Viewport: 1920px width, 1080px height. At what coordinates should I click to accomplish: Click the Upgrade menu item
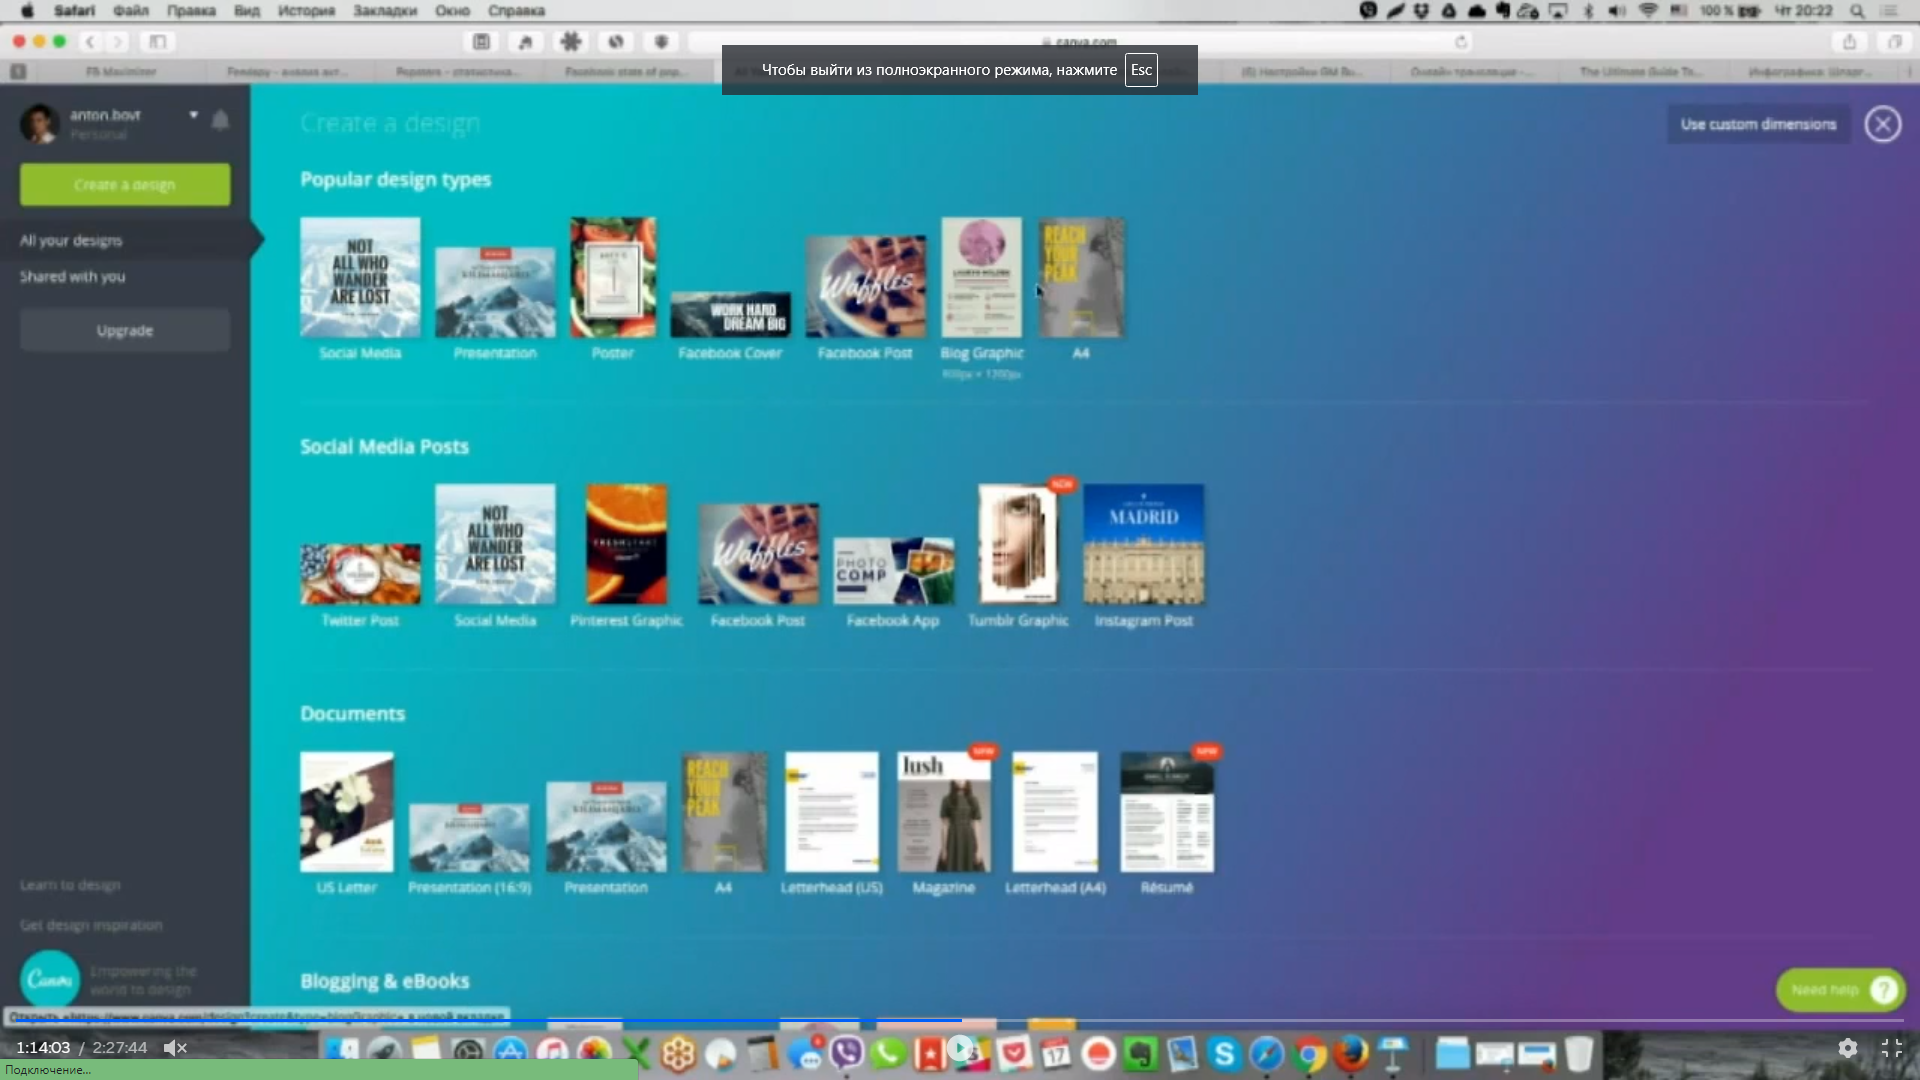tap(124, 330)
